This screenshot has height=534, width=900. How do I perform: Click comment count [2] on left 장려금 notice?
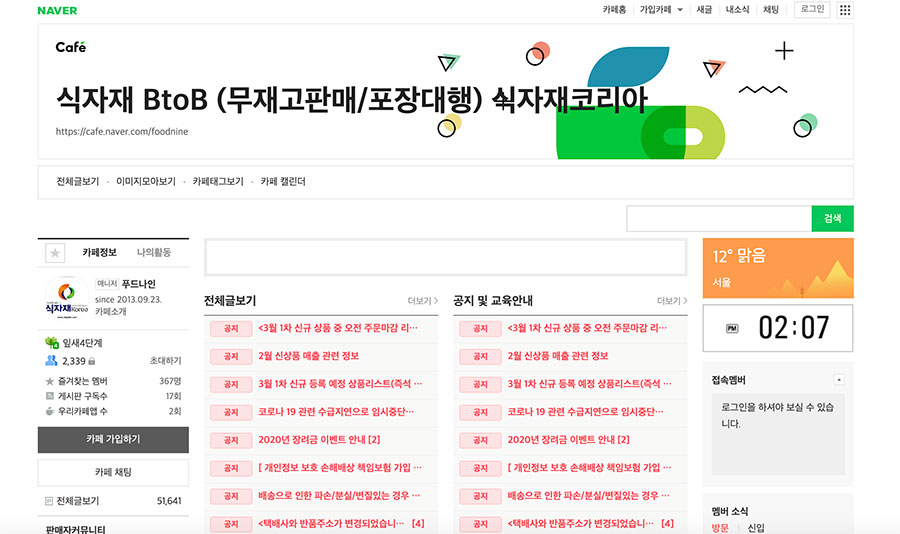[x=374, y=440]
